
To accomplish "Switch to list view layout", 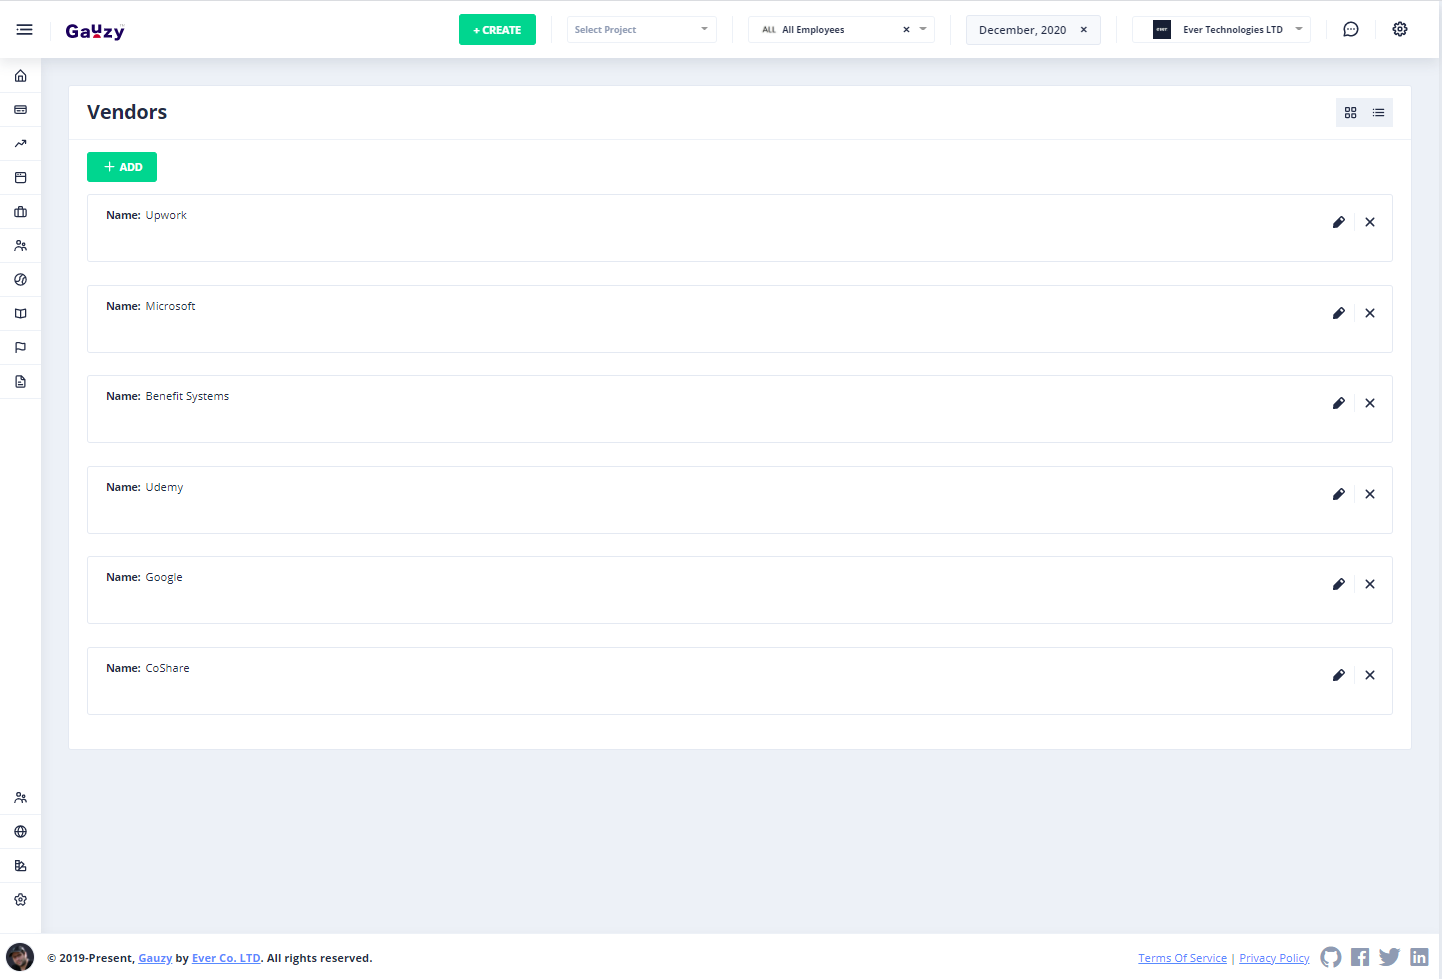I will pos(1378,113).
